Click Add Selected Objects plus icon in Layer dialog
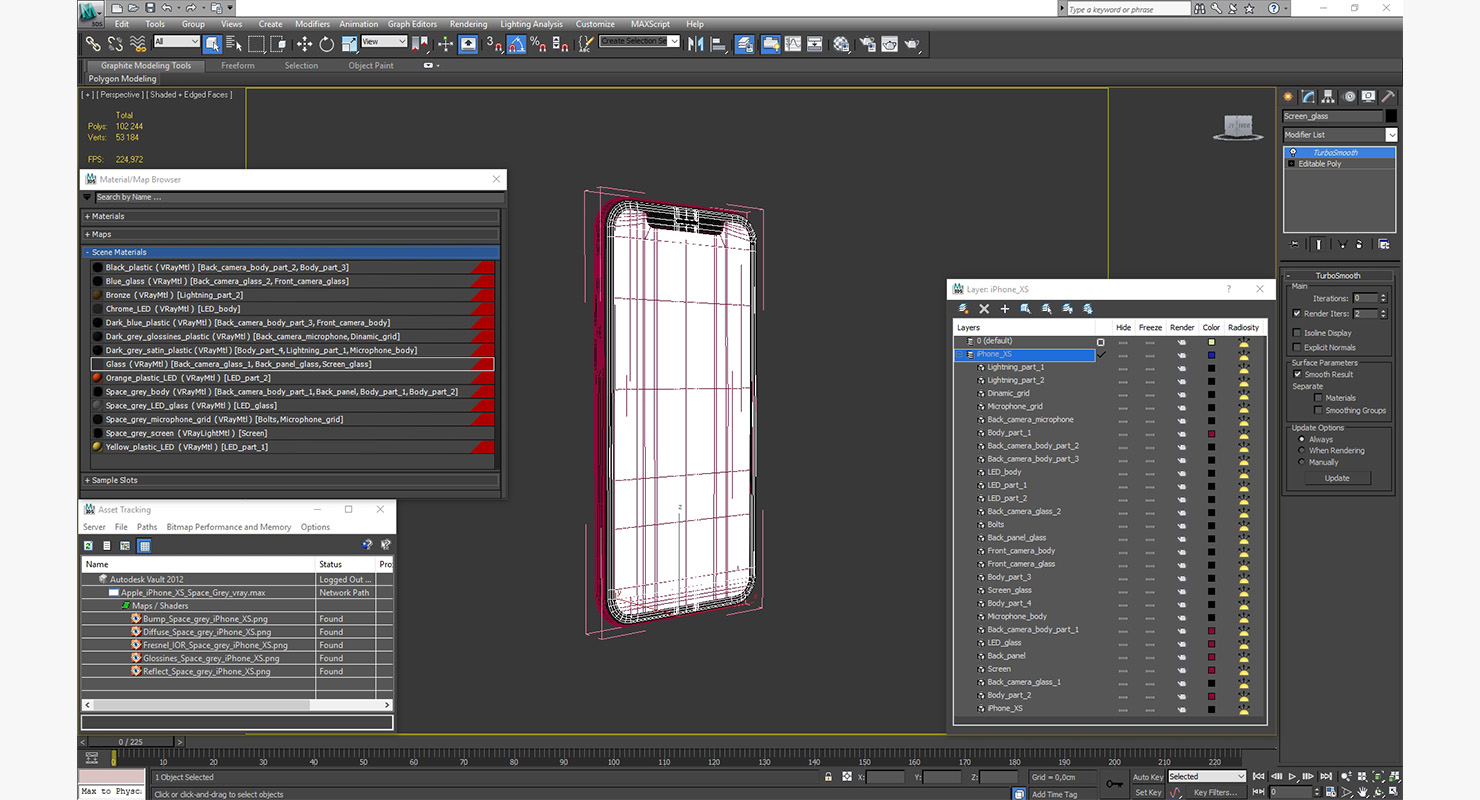Image resolution: width=1480 pixels, height=800 pixels. pos(1005,309)
